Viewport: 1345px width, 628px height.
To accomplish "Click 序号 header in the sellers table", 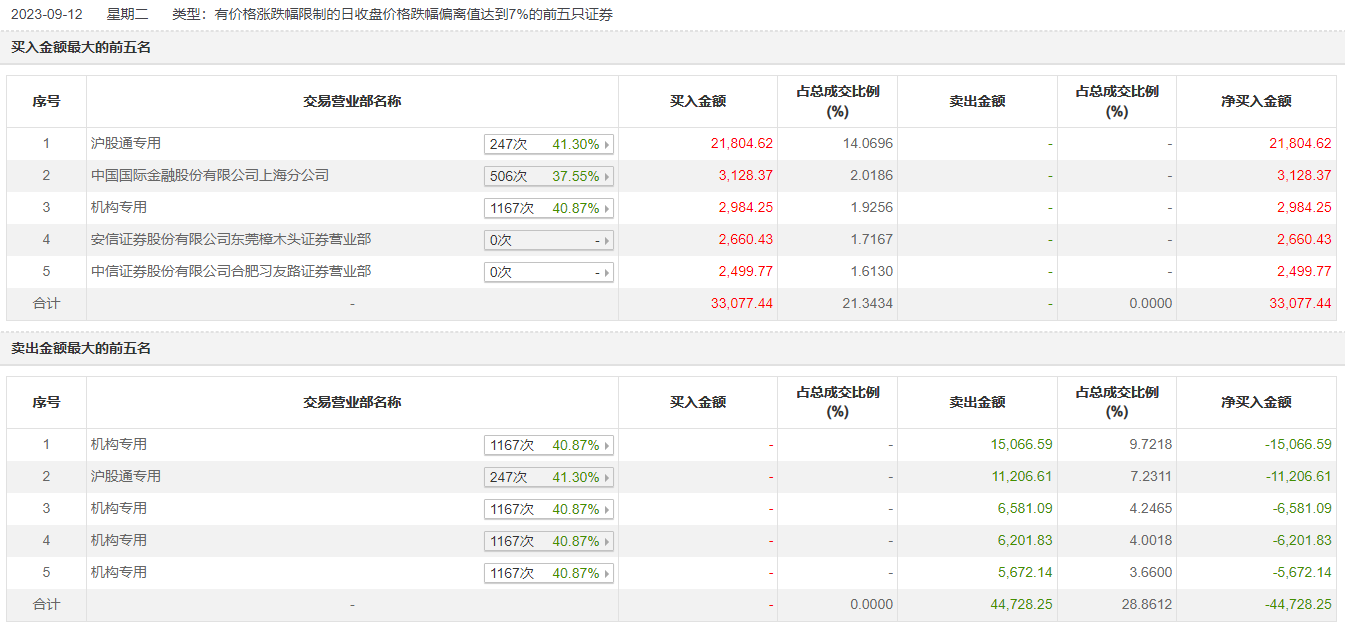I will coord(46,402).
